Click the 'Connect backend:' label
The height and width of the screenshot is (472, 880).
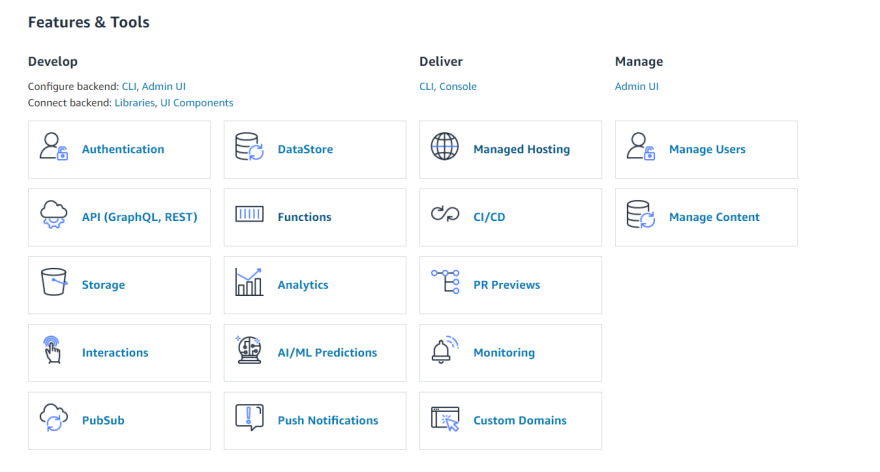(x=70, y=103)
